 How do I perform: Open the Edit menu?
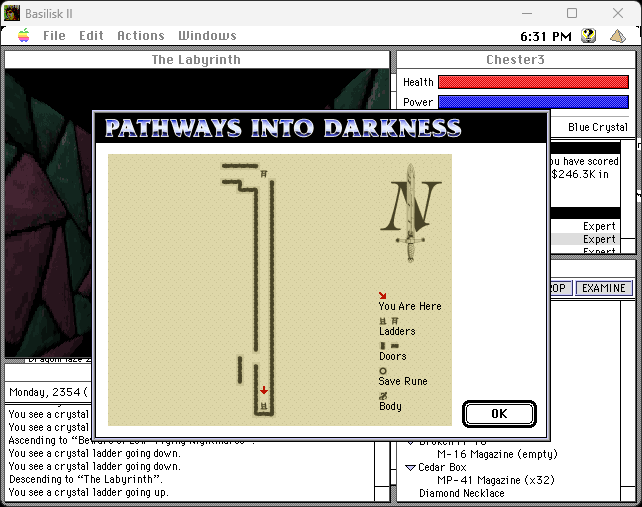(x=91, y=36)
